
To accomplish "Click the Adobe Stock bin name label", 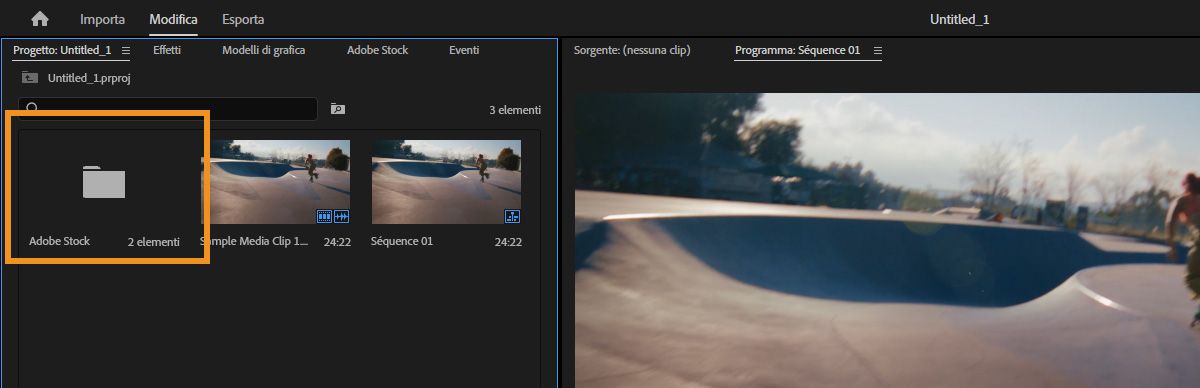I will [x=59, y=241].
